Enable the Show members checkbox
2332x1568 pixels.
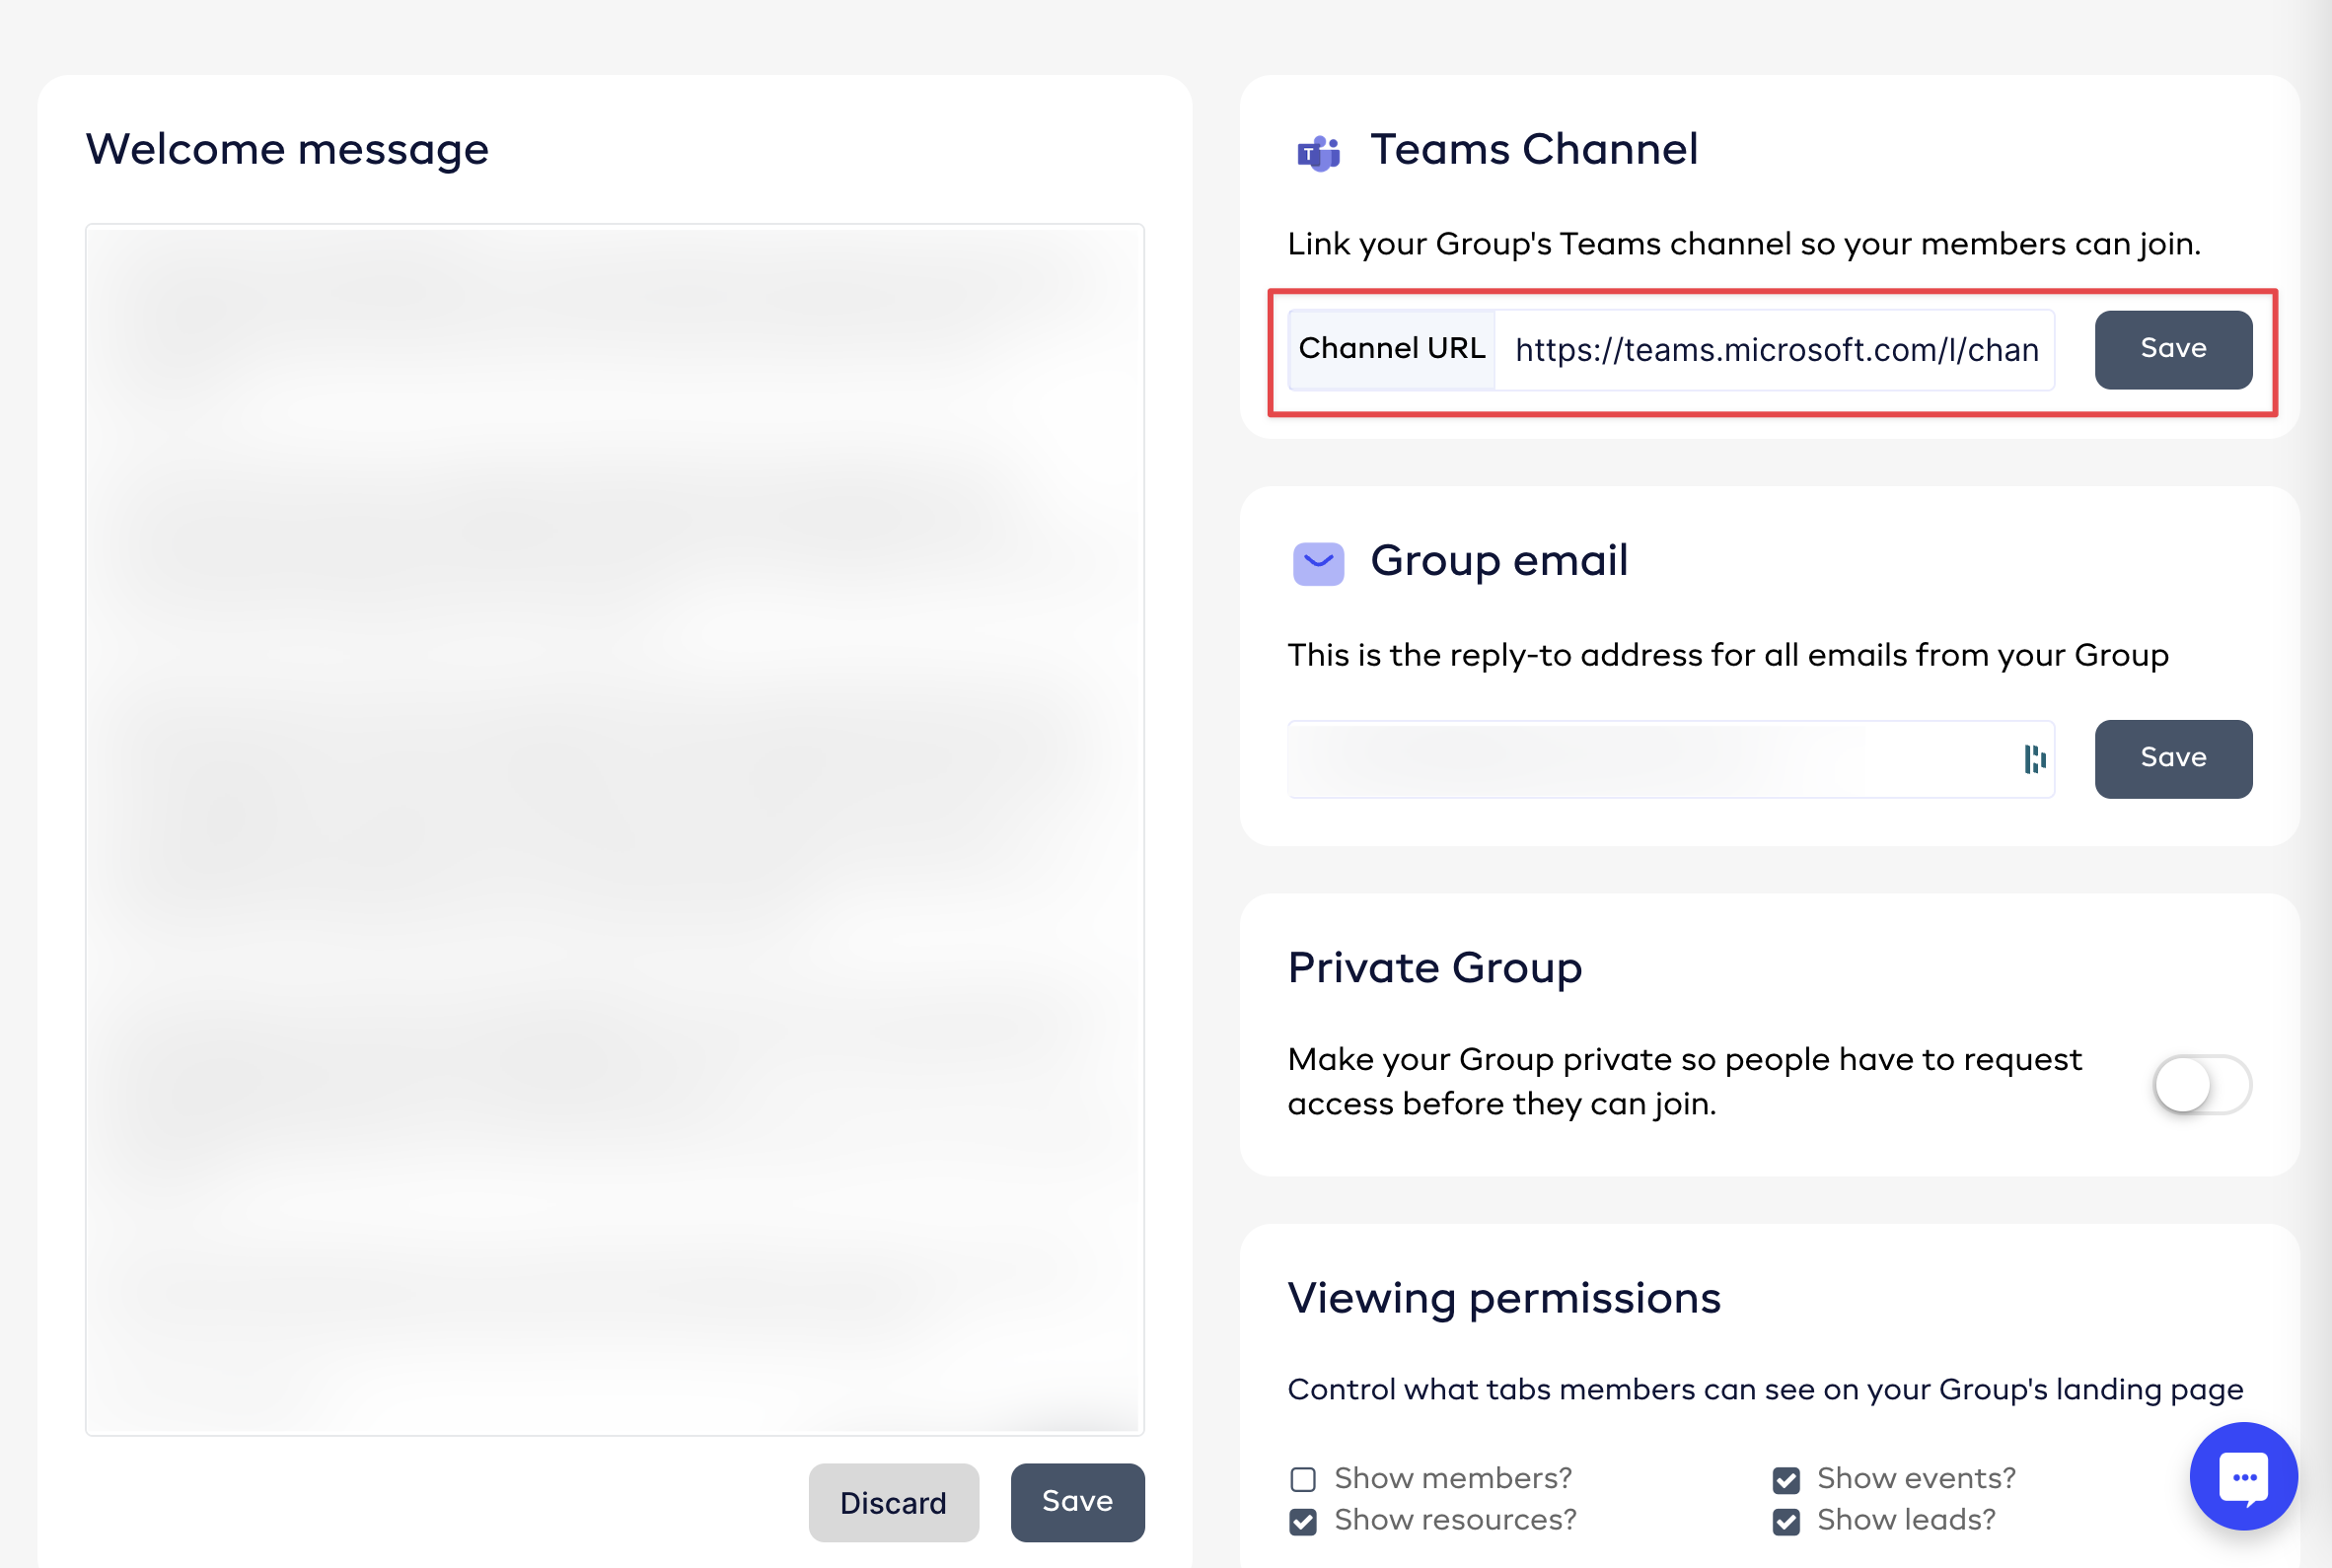pos(1302,1479)
